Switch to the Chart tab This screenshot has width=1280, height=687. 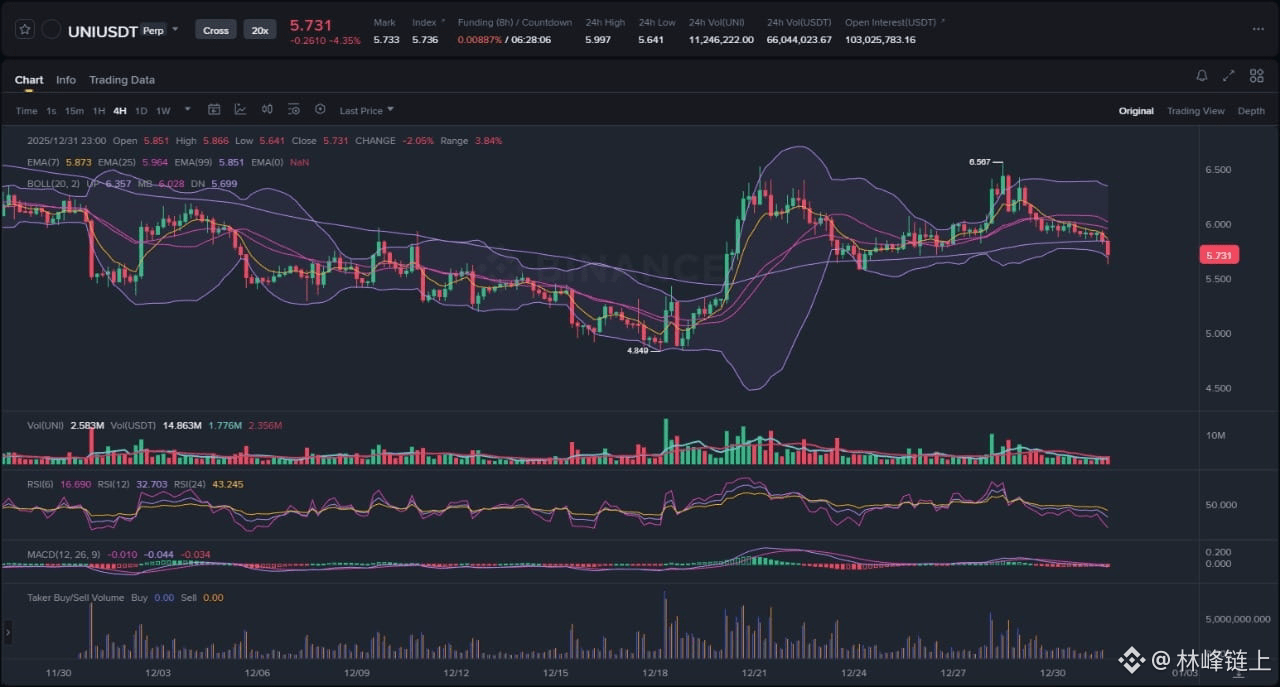(29, 80)
